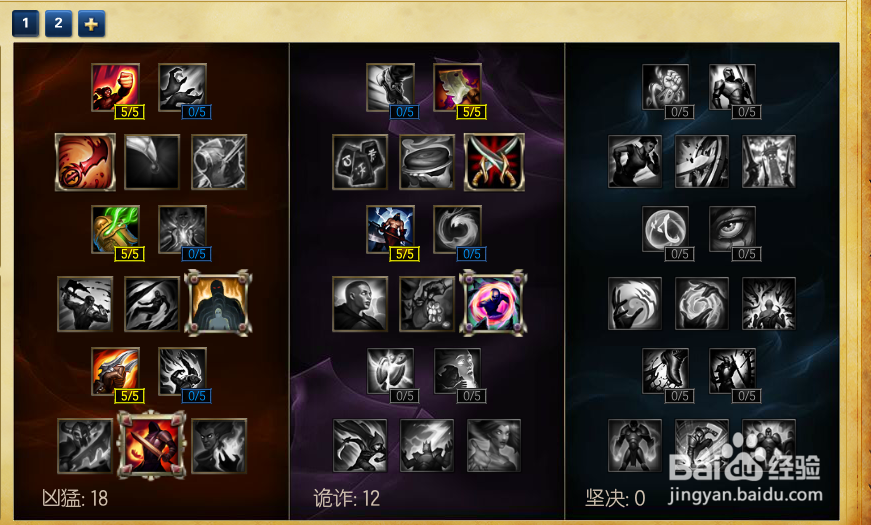This screenshot has width=871, height=525.
Task: Select the red swordsman keystone mastery
Action: click(151, 446)
